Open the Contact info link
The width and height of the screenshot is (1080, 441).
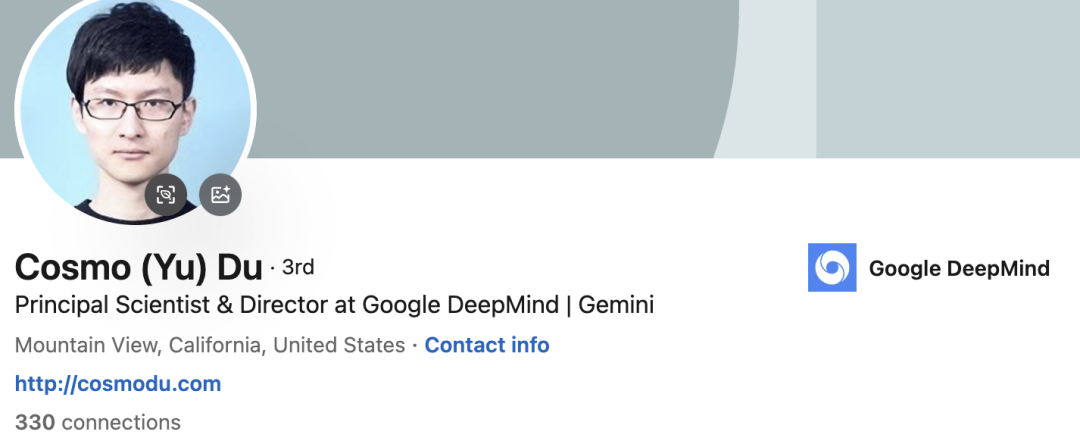pyautogui.click(x=487, y=345)
